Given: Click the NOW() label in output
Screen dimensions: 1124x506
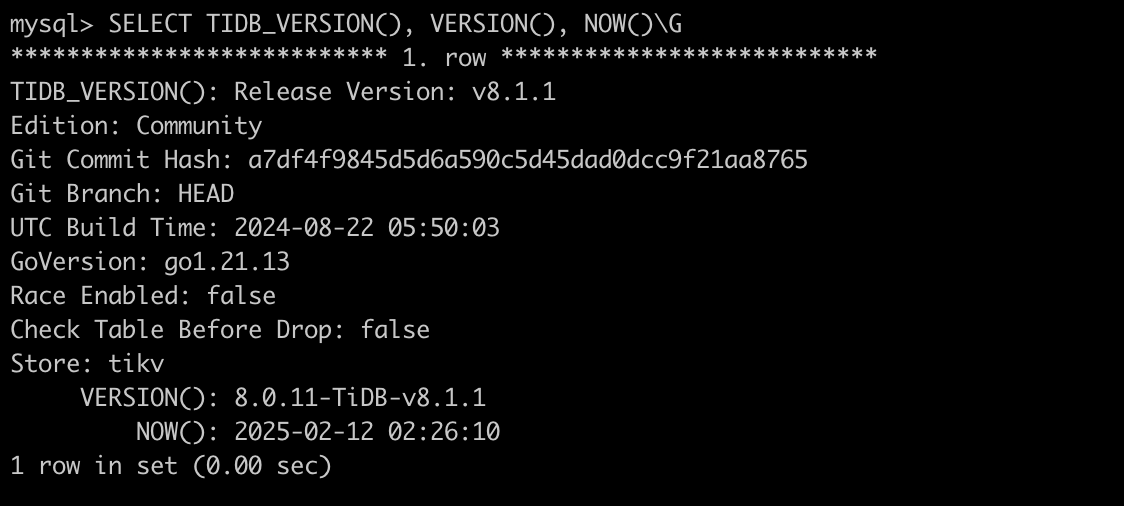Looking at the screenshot, I should point(178,432).
